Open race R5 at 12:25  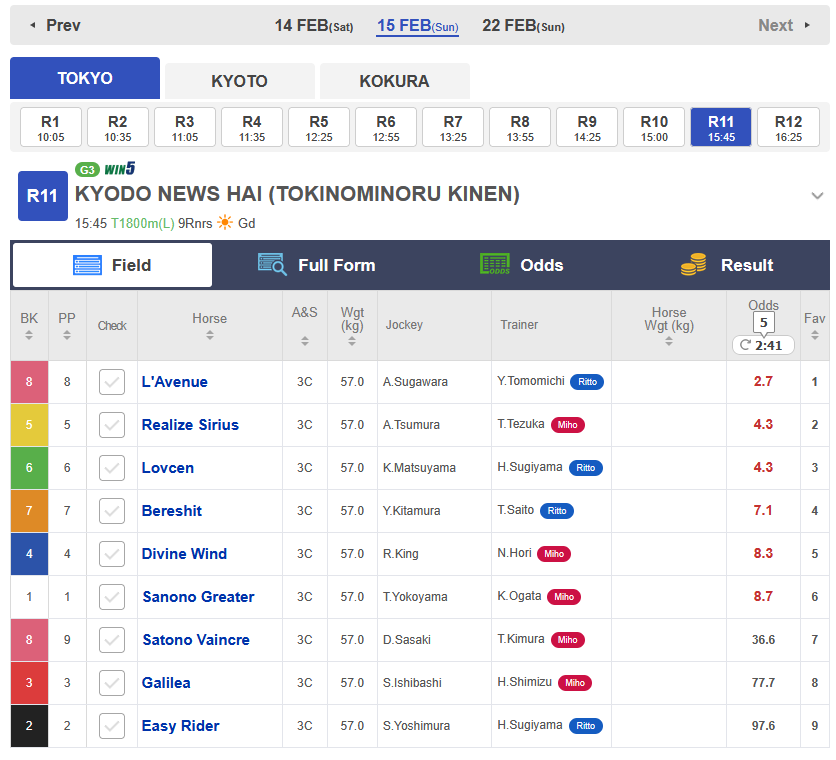click(319, 127)
